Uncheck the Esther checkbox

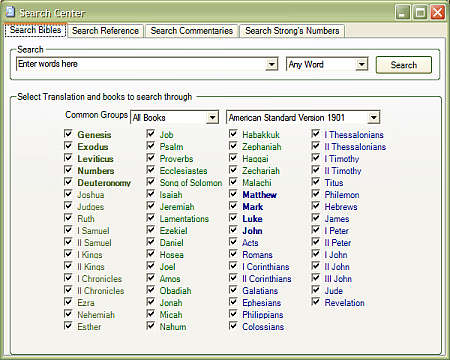pos(68,326)
